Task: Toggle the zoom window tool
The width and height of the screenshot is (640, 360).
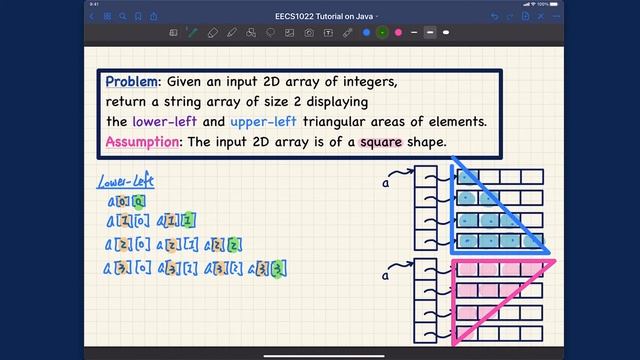Action: click(173, 33)
